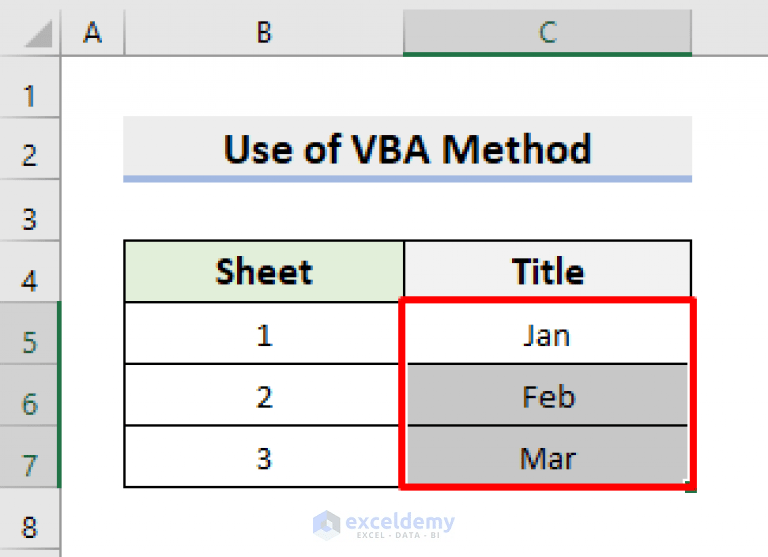
Task: Click the 'Use of VBA Method' title cell
Action: pos(408,148)
